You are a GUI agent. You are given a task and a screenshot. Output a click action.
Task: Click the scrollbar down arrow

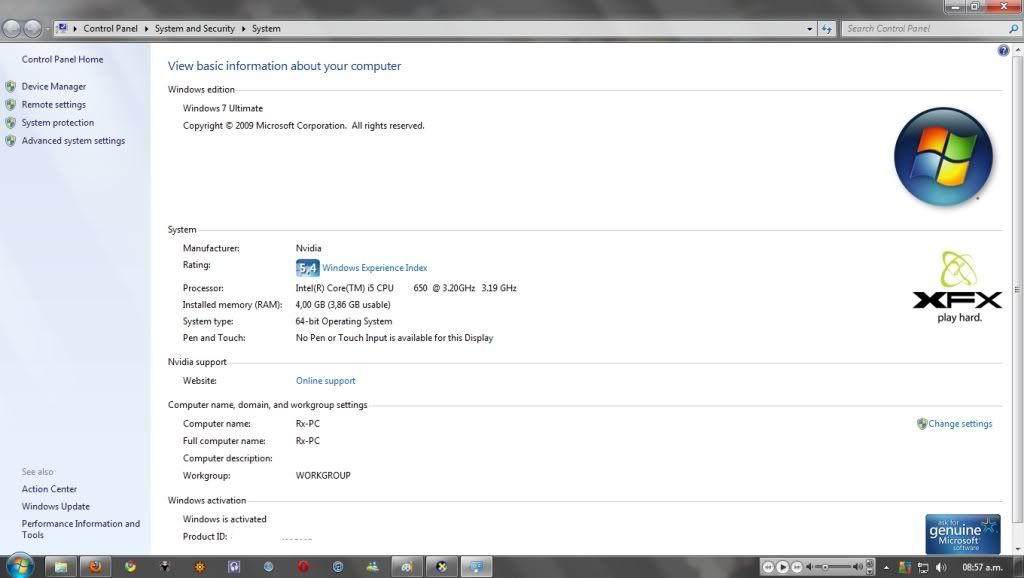pyautogui.click(x=1017, y=550)
